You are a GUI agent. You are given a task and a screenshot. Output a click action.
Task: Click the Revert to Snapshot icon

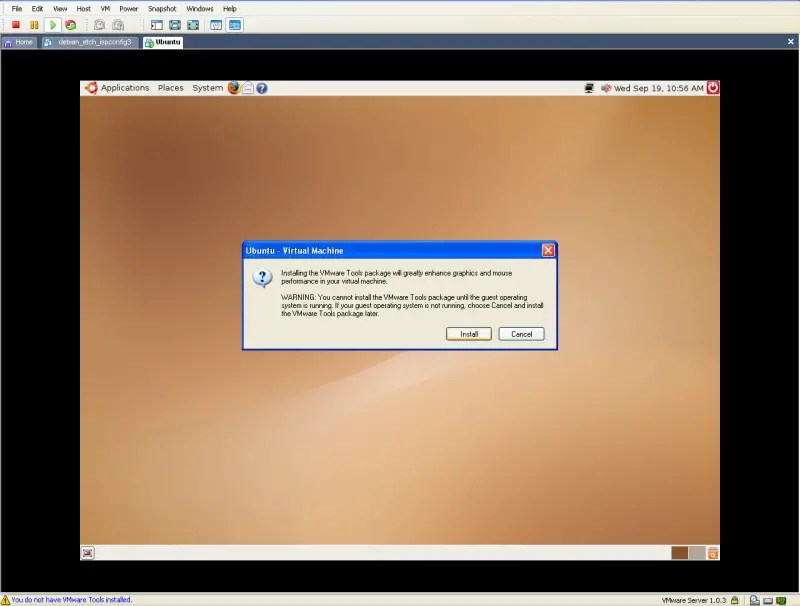point(118,24)
